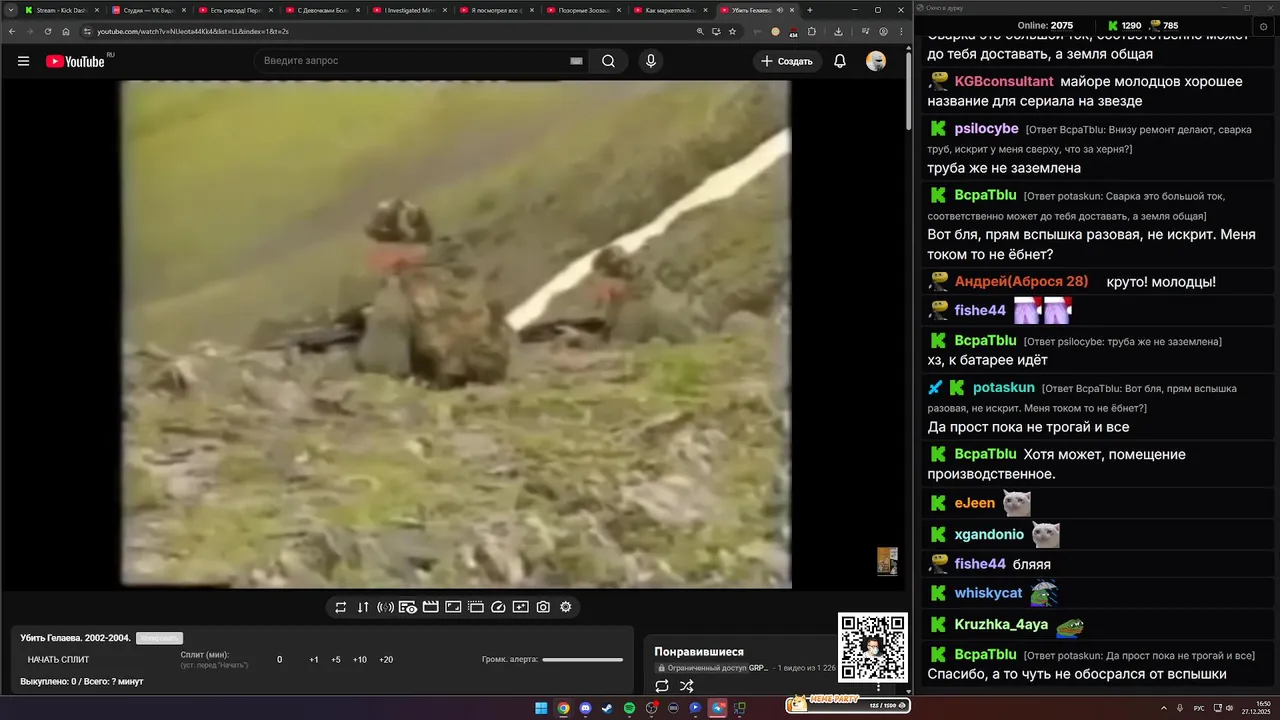Bookmark this page with the star
This screenshot has height=720, width=1280.
(732, 31)
